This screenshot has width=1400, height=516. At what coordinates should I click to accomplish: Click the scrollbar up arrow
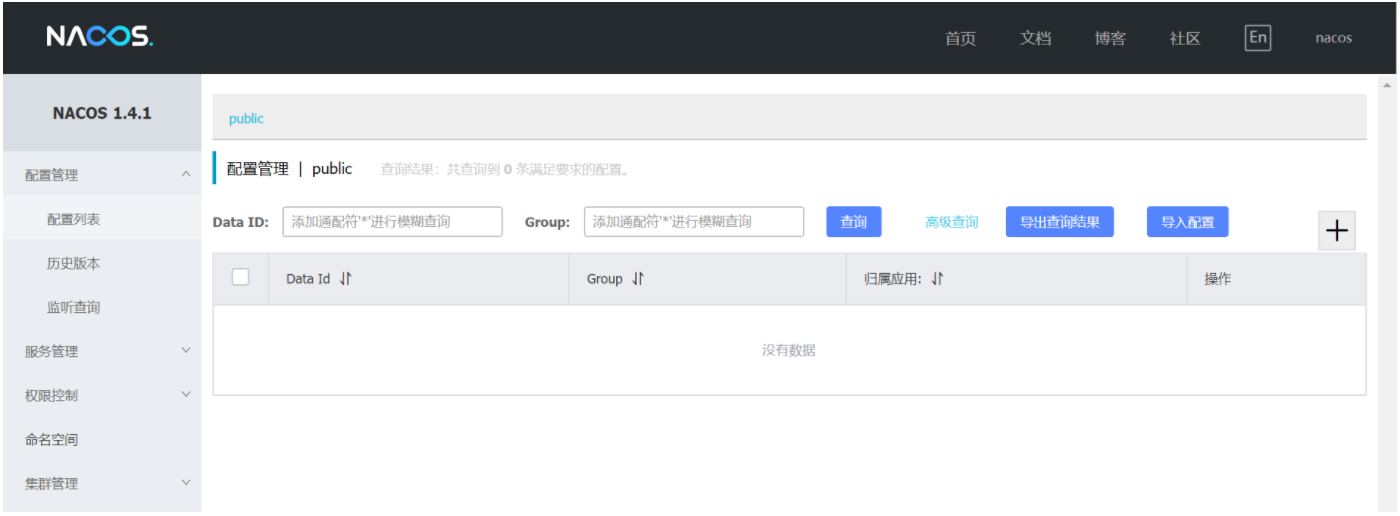1387,84
